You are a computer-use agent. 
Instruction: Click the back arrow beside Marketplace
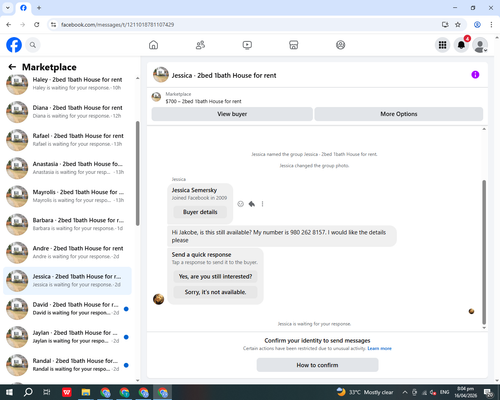(12, 67)
